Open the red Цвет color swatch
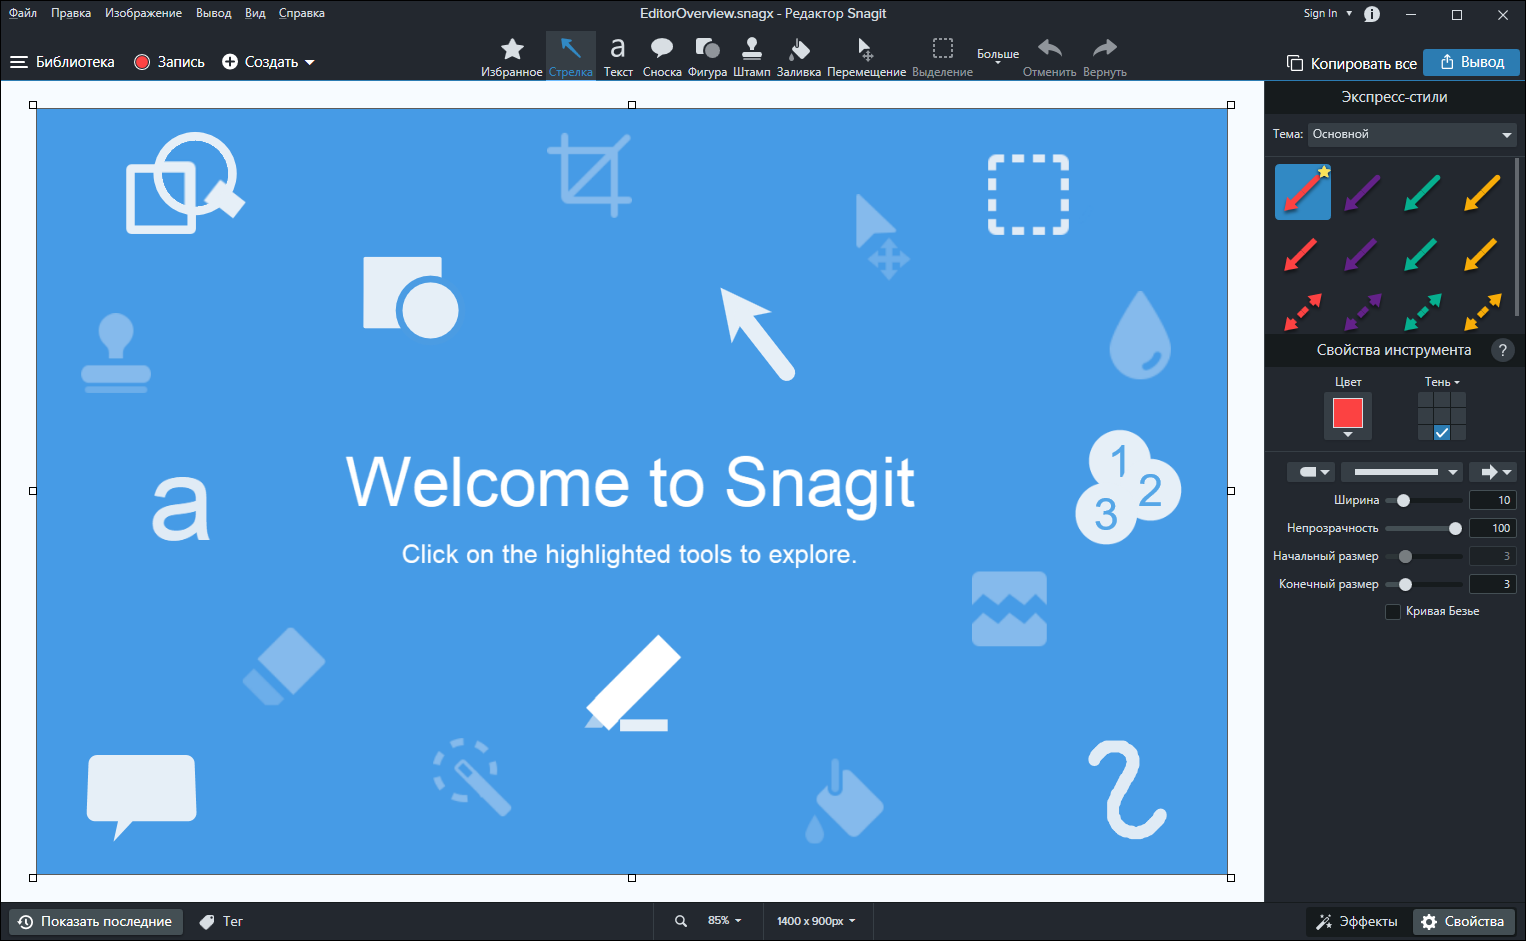The height and width of the screenshot is (941, 1526). (x=1347, y=414)
